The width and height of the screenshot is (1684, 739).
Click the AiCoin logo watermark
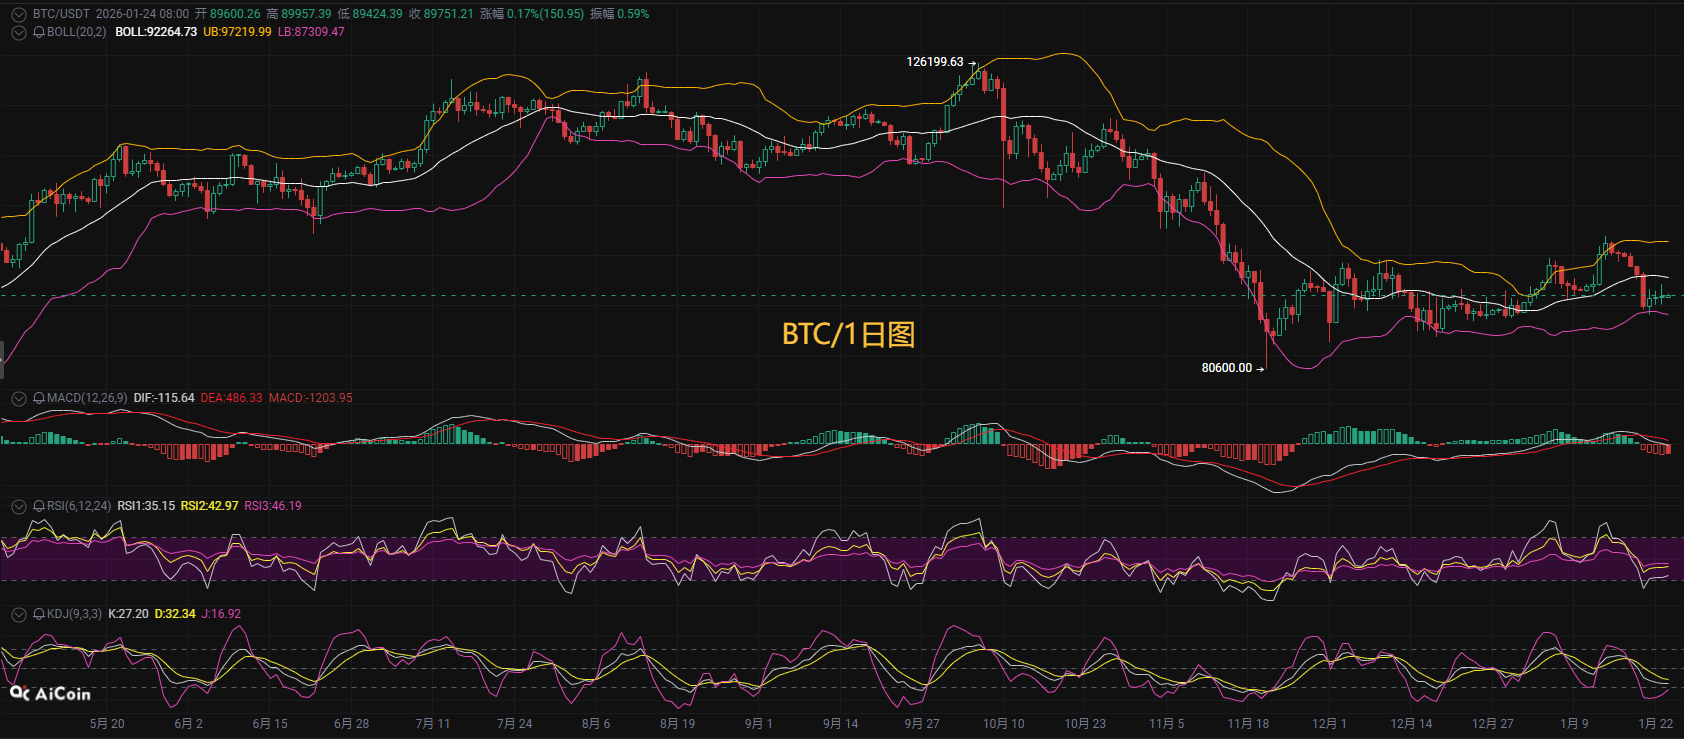coord(50,693)
